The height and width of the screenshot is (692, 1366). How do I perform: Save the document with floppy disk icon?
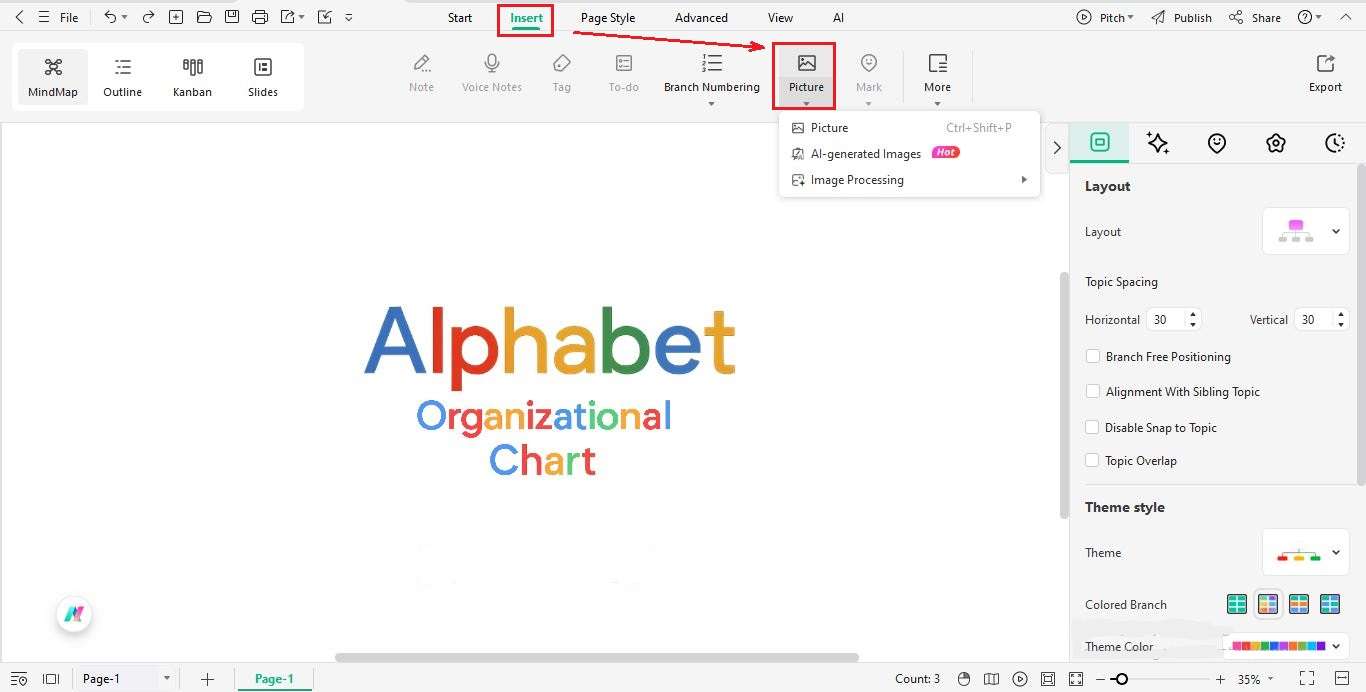click(x=232, y=17)
